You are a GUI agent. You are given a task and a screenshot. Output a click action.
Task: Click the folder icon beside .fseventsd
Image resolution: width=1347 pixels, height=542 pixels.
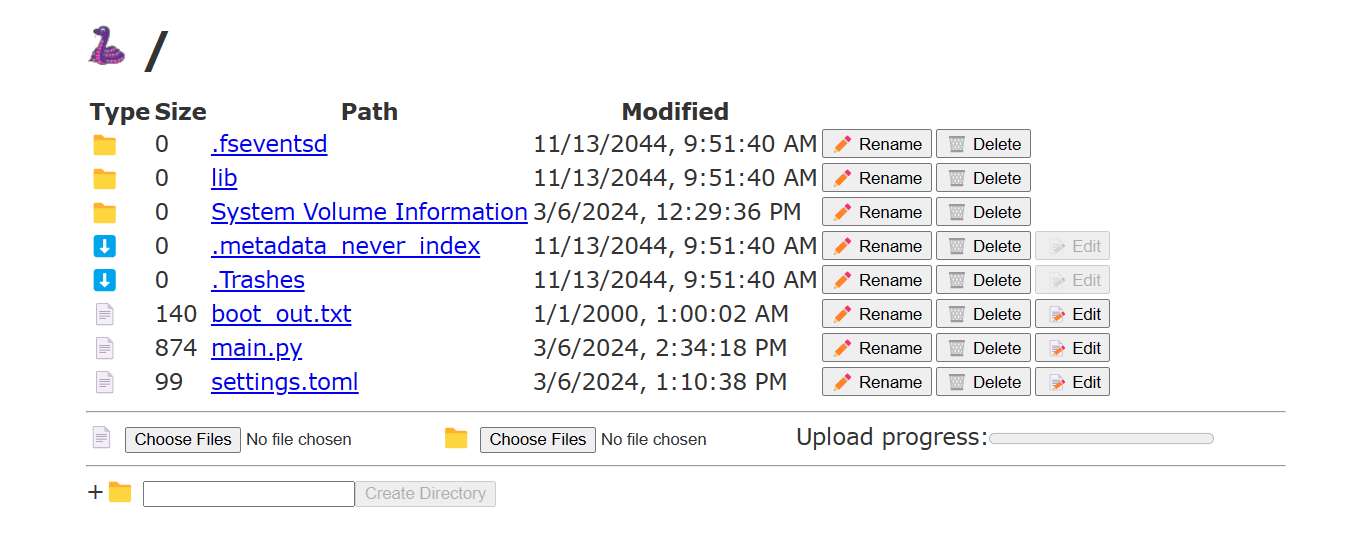[104, 145]
